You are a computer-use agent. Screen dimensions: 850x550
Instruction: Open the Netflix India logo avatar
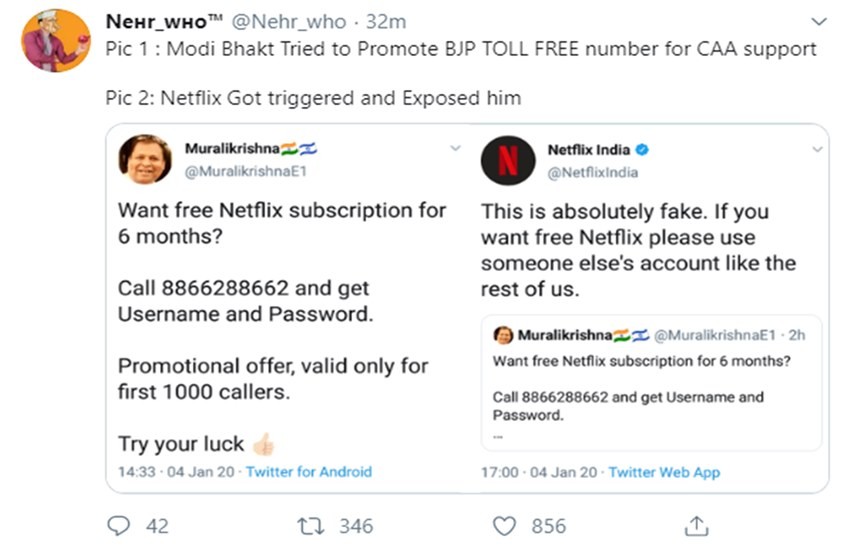click(x=508, y=159)
